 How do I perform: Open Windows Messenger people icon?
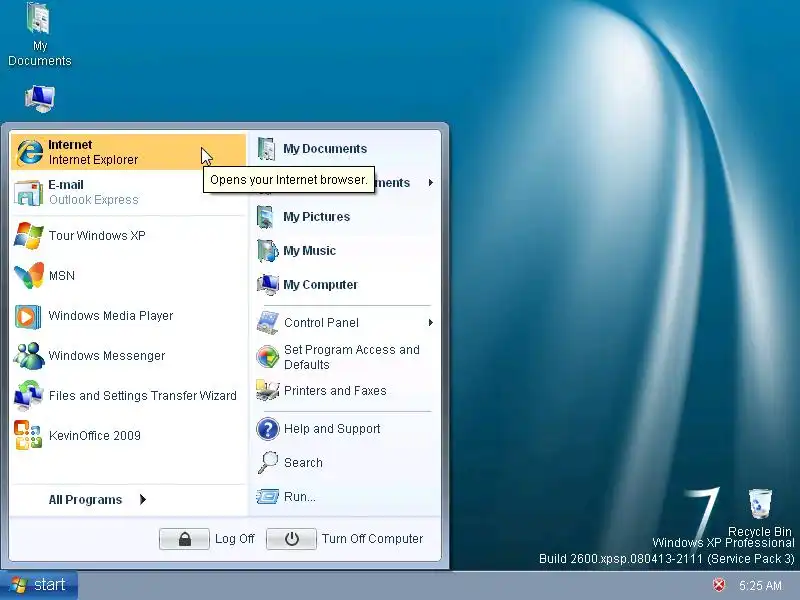point(29,356)
